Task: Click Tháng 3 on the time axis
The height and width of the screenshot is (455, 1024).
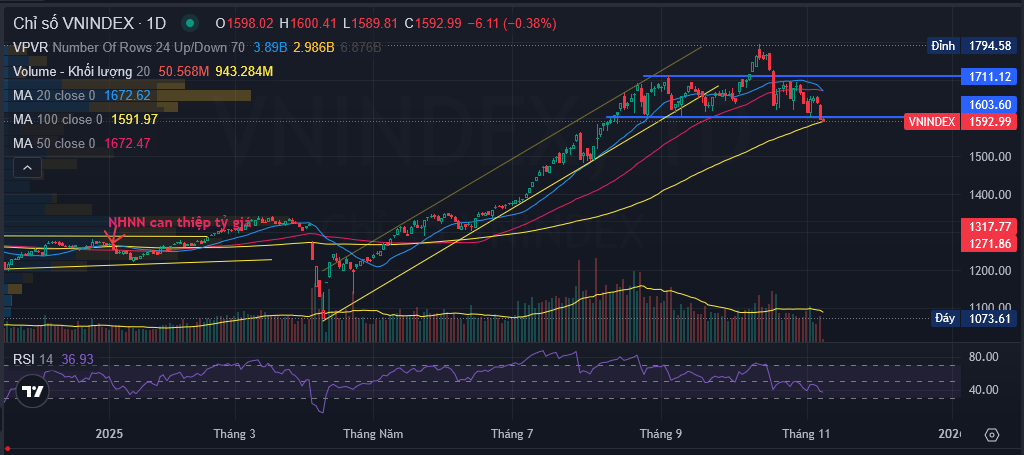Action: (x=234, y=435)
